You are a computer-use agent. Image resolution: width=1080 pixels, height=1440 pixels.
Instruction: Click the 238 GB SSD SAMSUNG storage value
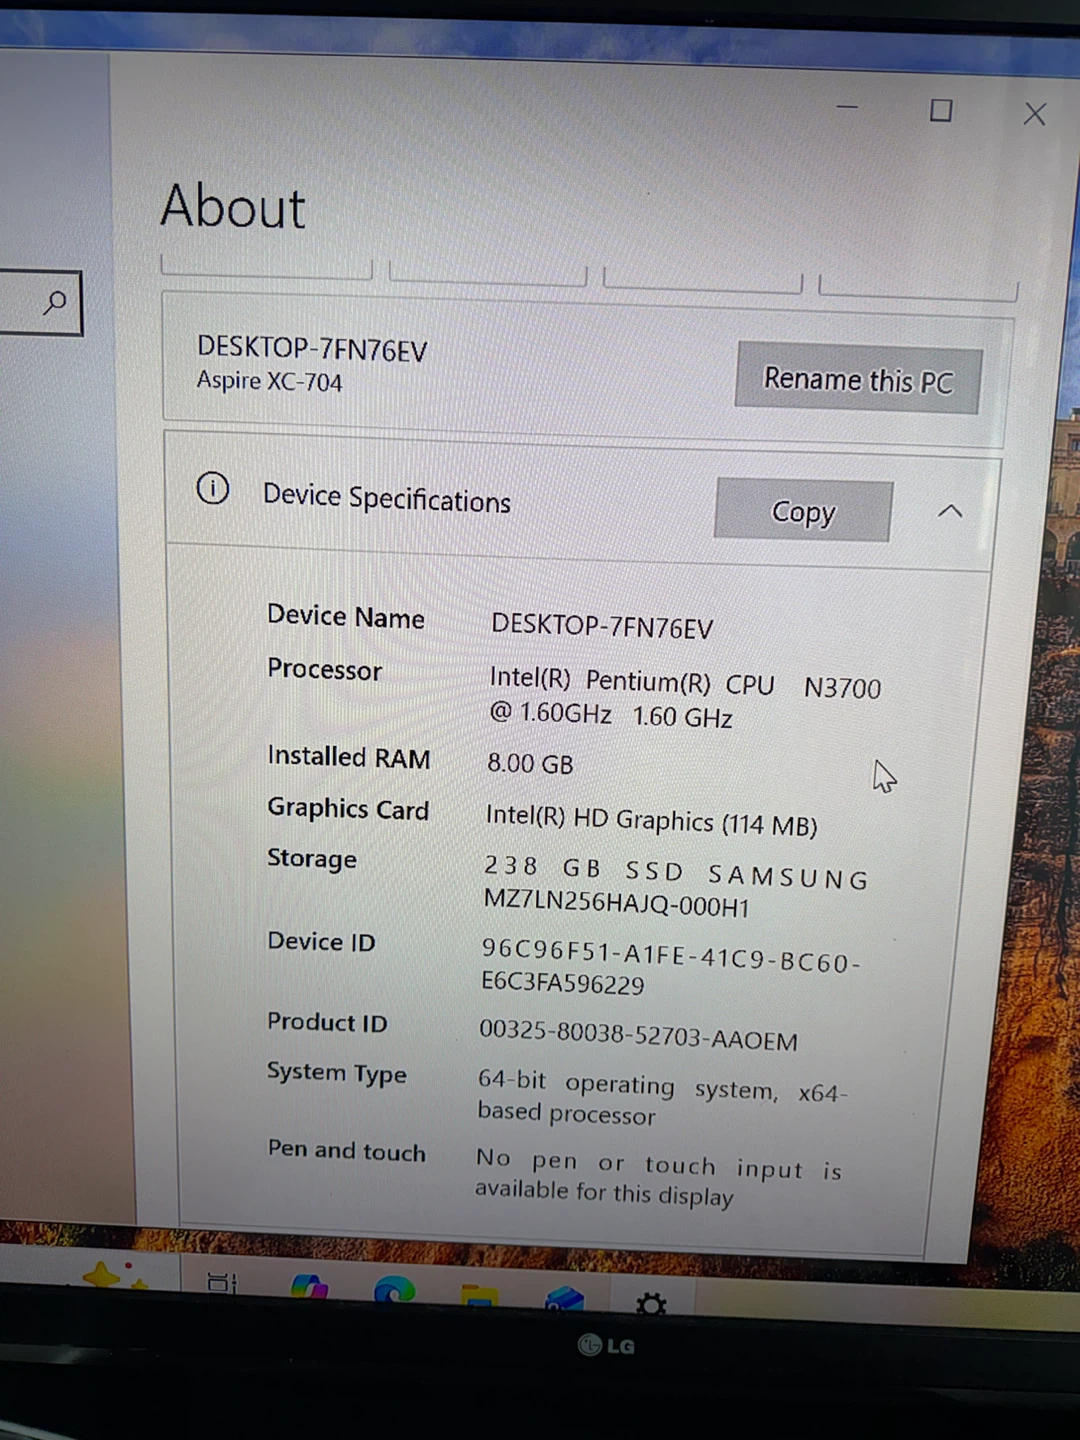[x=676, y=887]
